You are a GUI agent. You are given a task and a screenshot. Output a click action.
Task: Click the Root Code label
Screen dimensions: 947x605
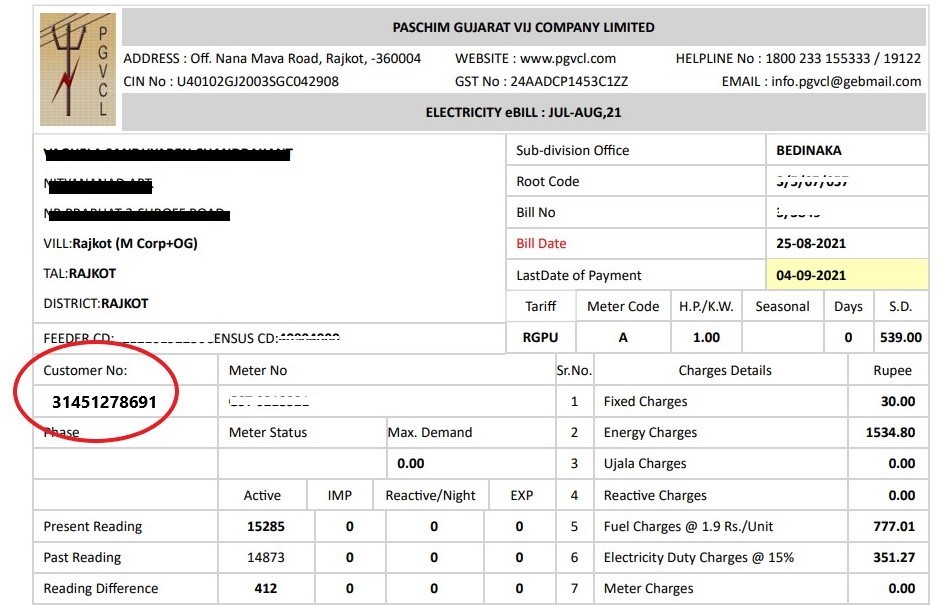(547, 181)
